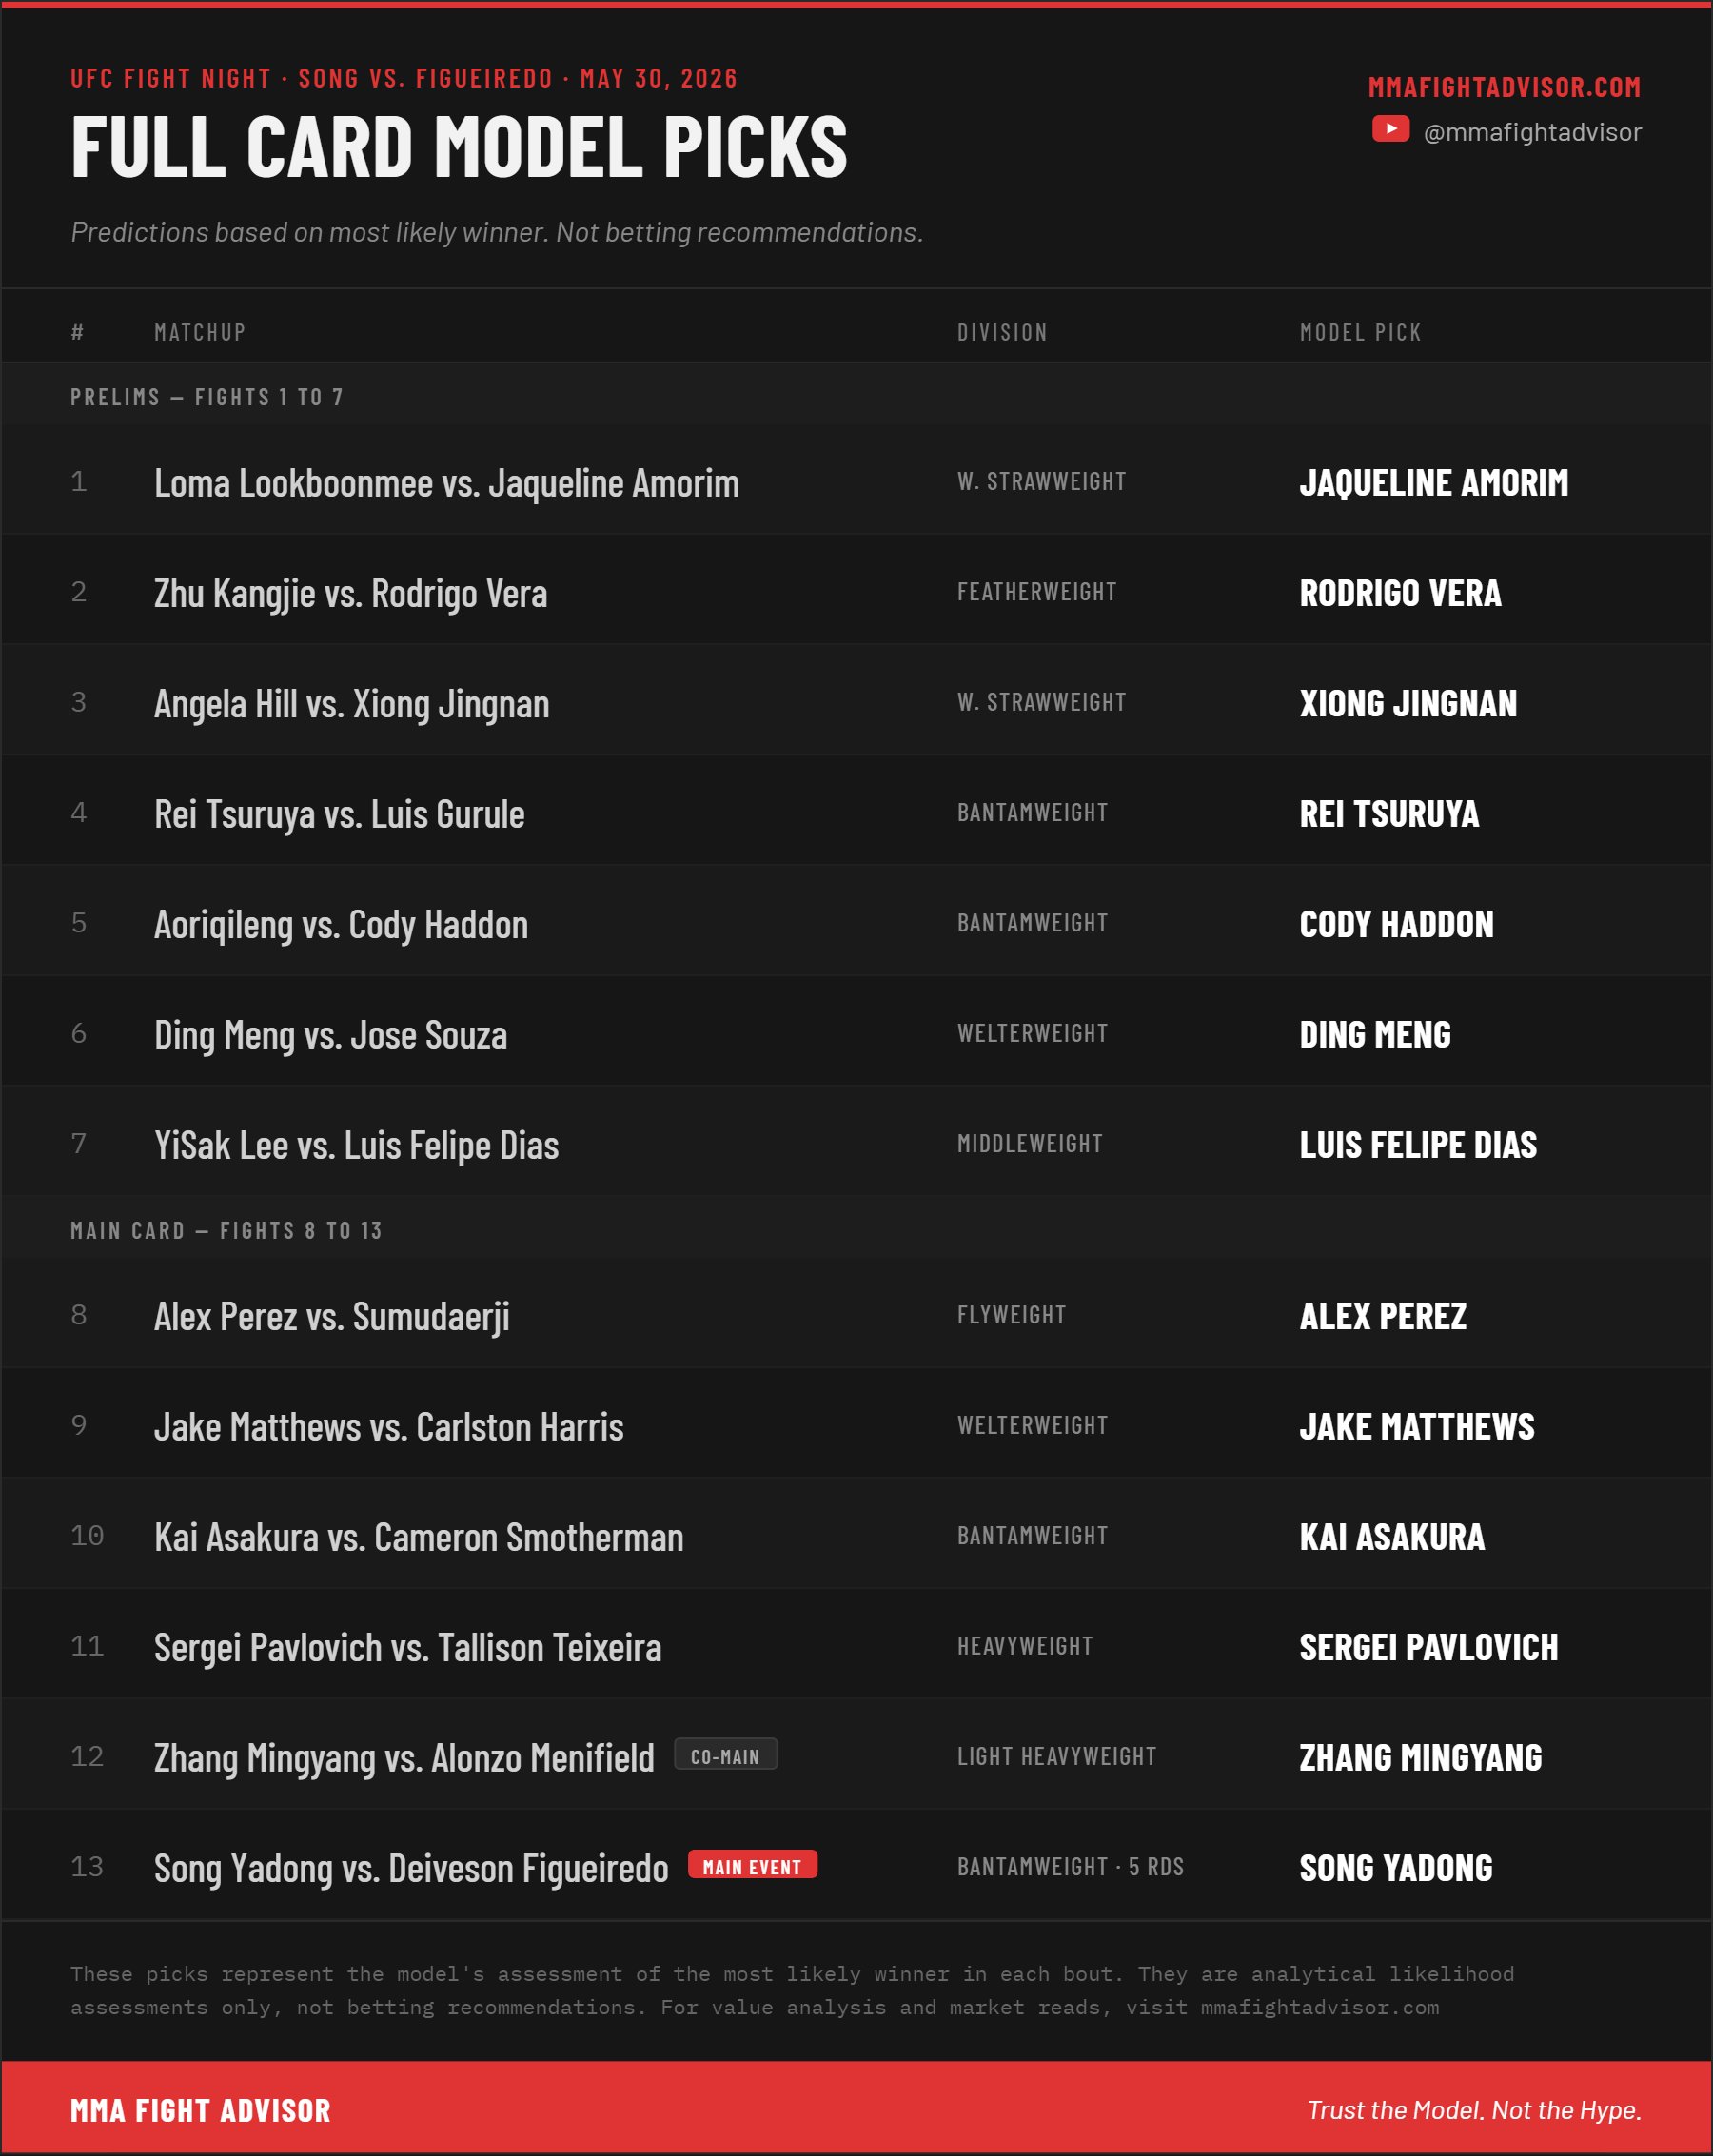Select matchup 'Song Yadong vs. Deiveson Figueiredo'
Image resolution: width=1713 pixels, height=2156 pixels.
(410, 1868)
